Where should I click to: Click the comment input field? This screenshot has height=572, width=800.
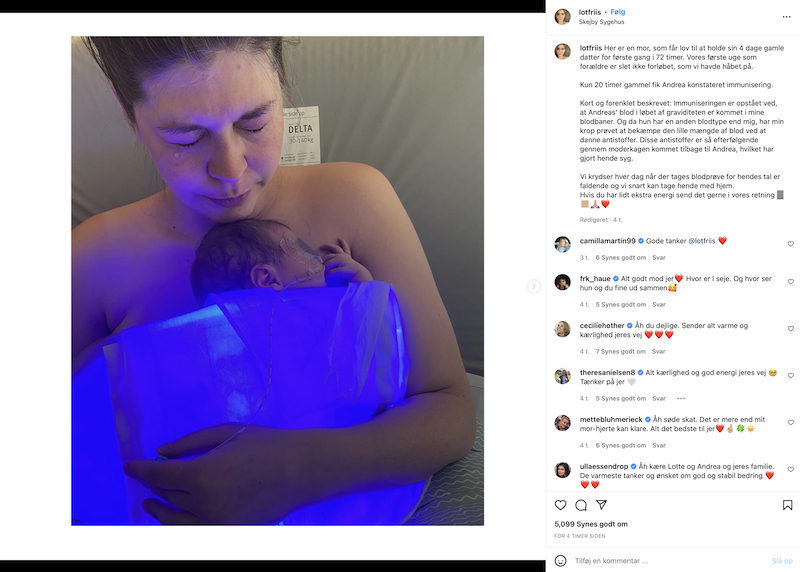pos(668,561)
